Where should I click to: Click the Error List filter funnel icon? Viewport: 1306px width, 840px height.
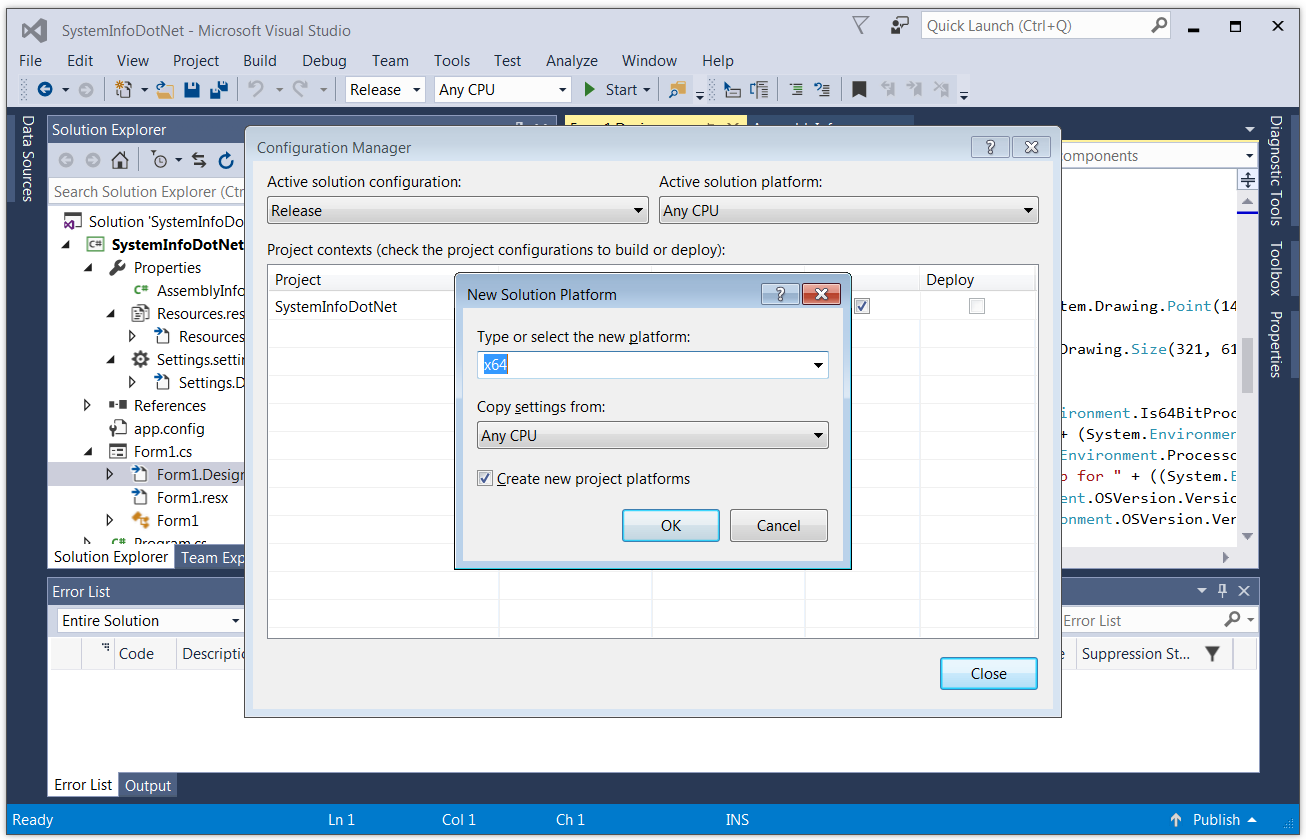coord(1212,654)
